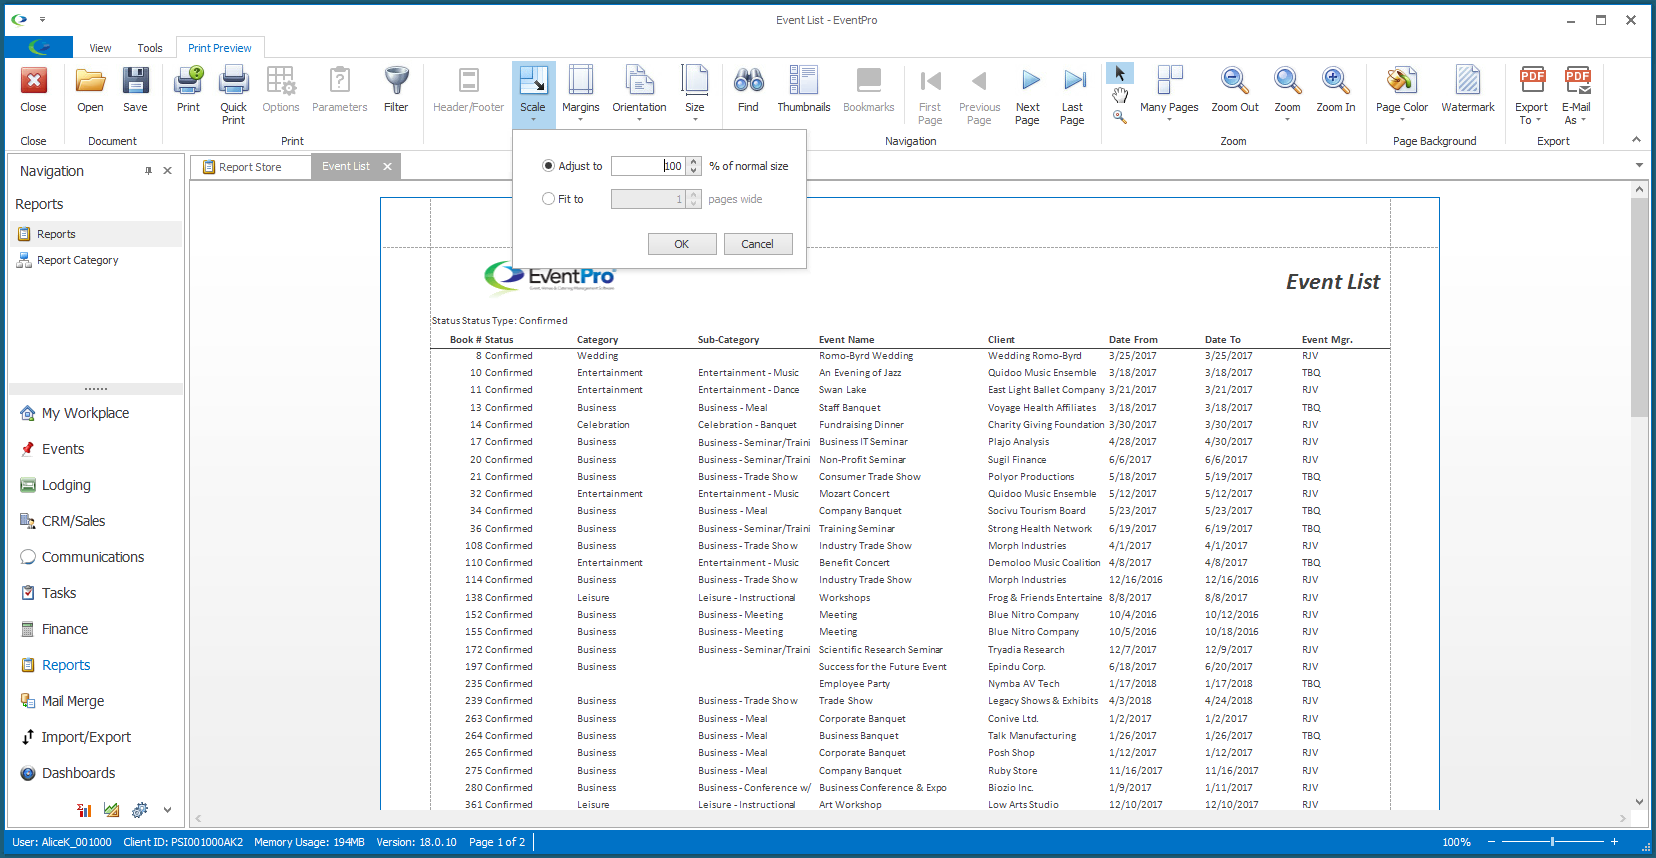1656x858 pixels.
Task: Close the Event List tab
Action: pyautogui.click(x=387, y=167)
